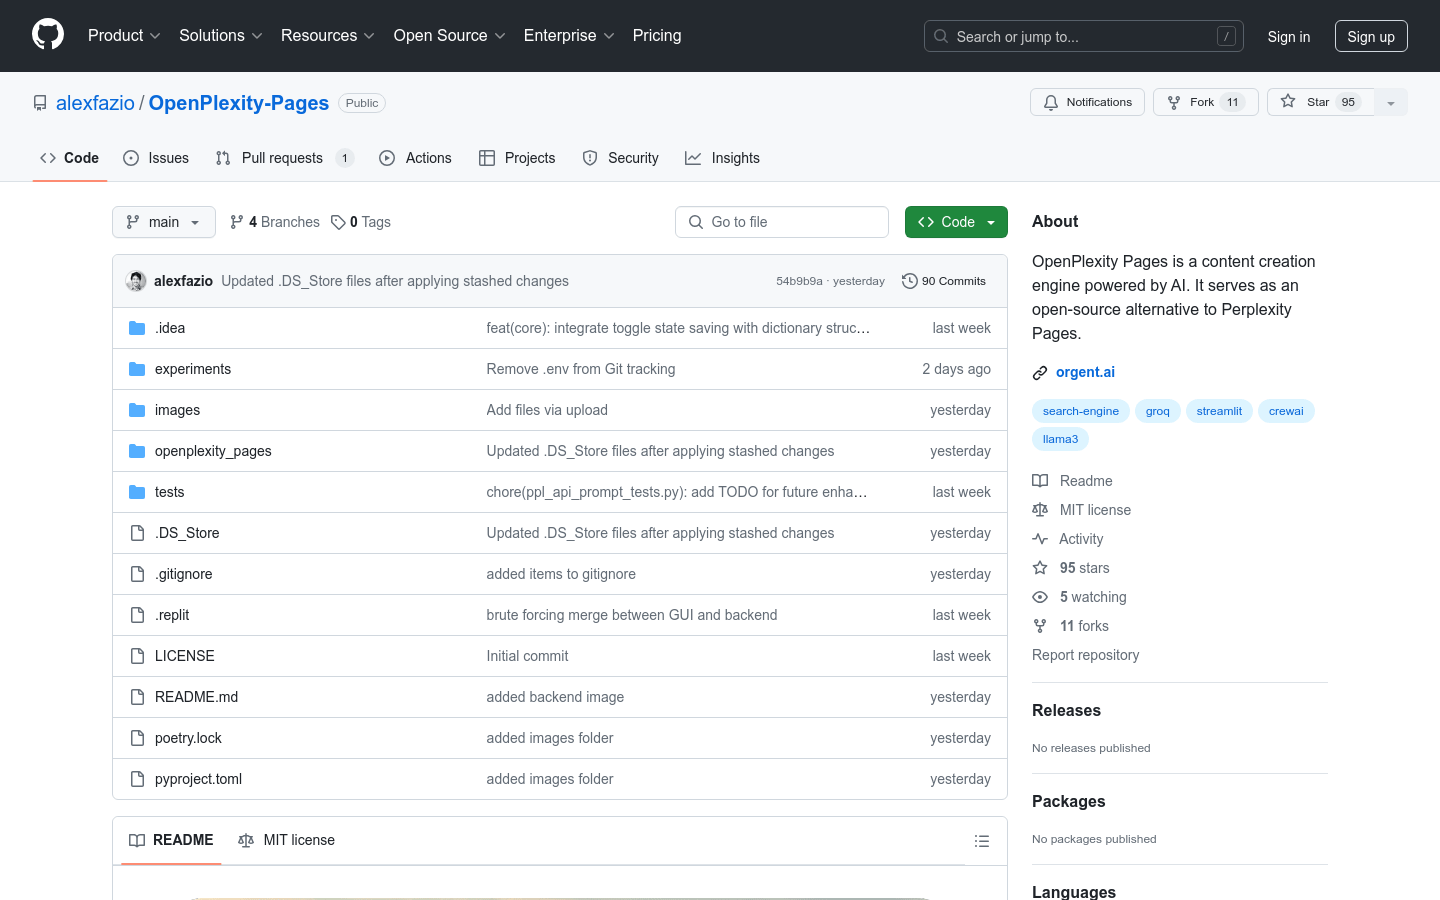Image resolution: width=1440 pixels, height=900 pixels.
Task: Click the experiments folder icon
Action: click(x=137, y=369)
